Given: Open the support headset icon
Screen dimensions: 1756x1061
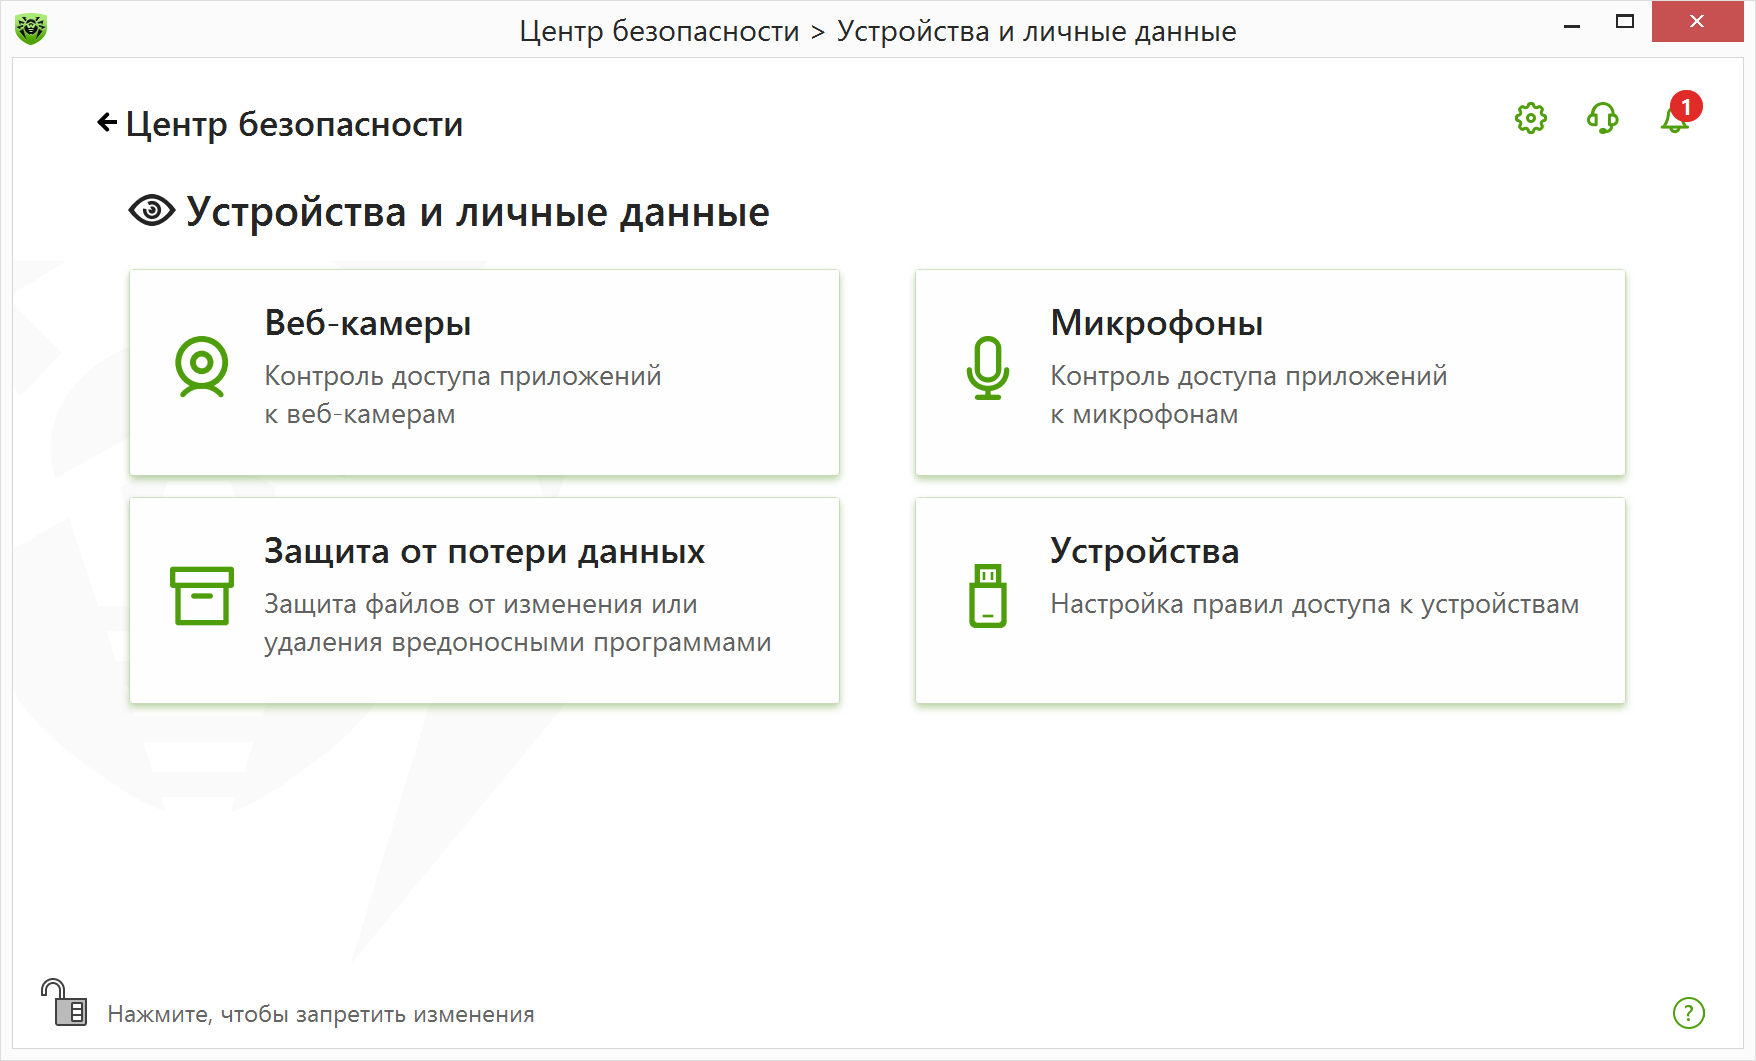Looking at the screenshot, I should 1602,118.
